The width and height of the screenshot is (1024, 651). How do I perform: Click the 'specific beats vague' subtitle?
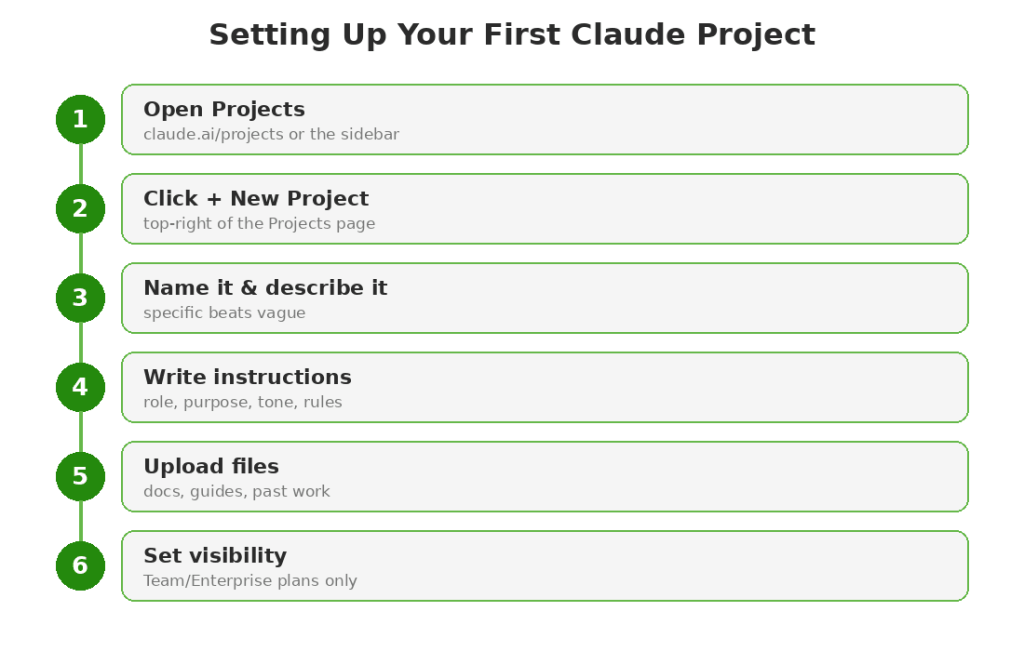[x=224, y=313]
